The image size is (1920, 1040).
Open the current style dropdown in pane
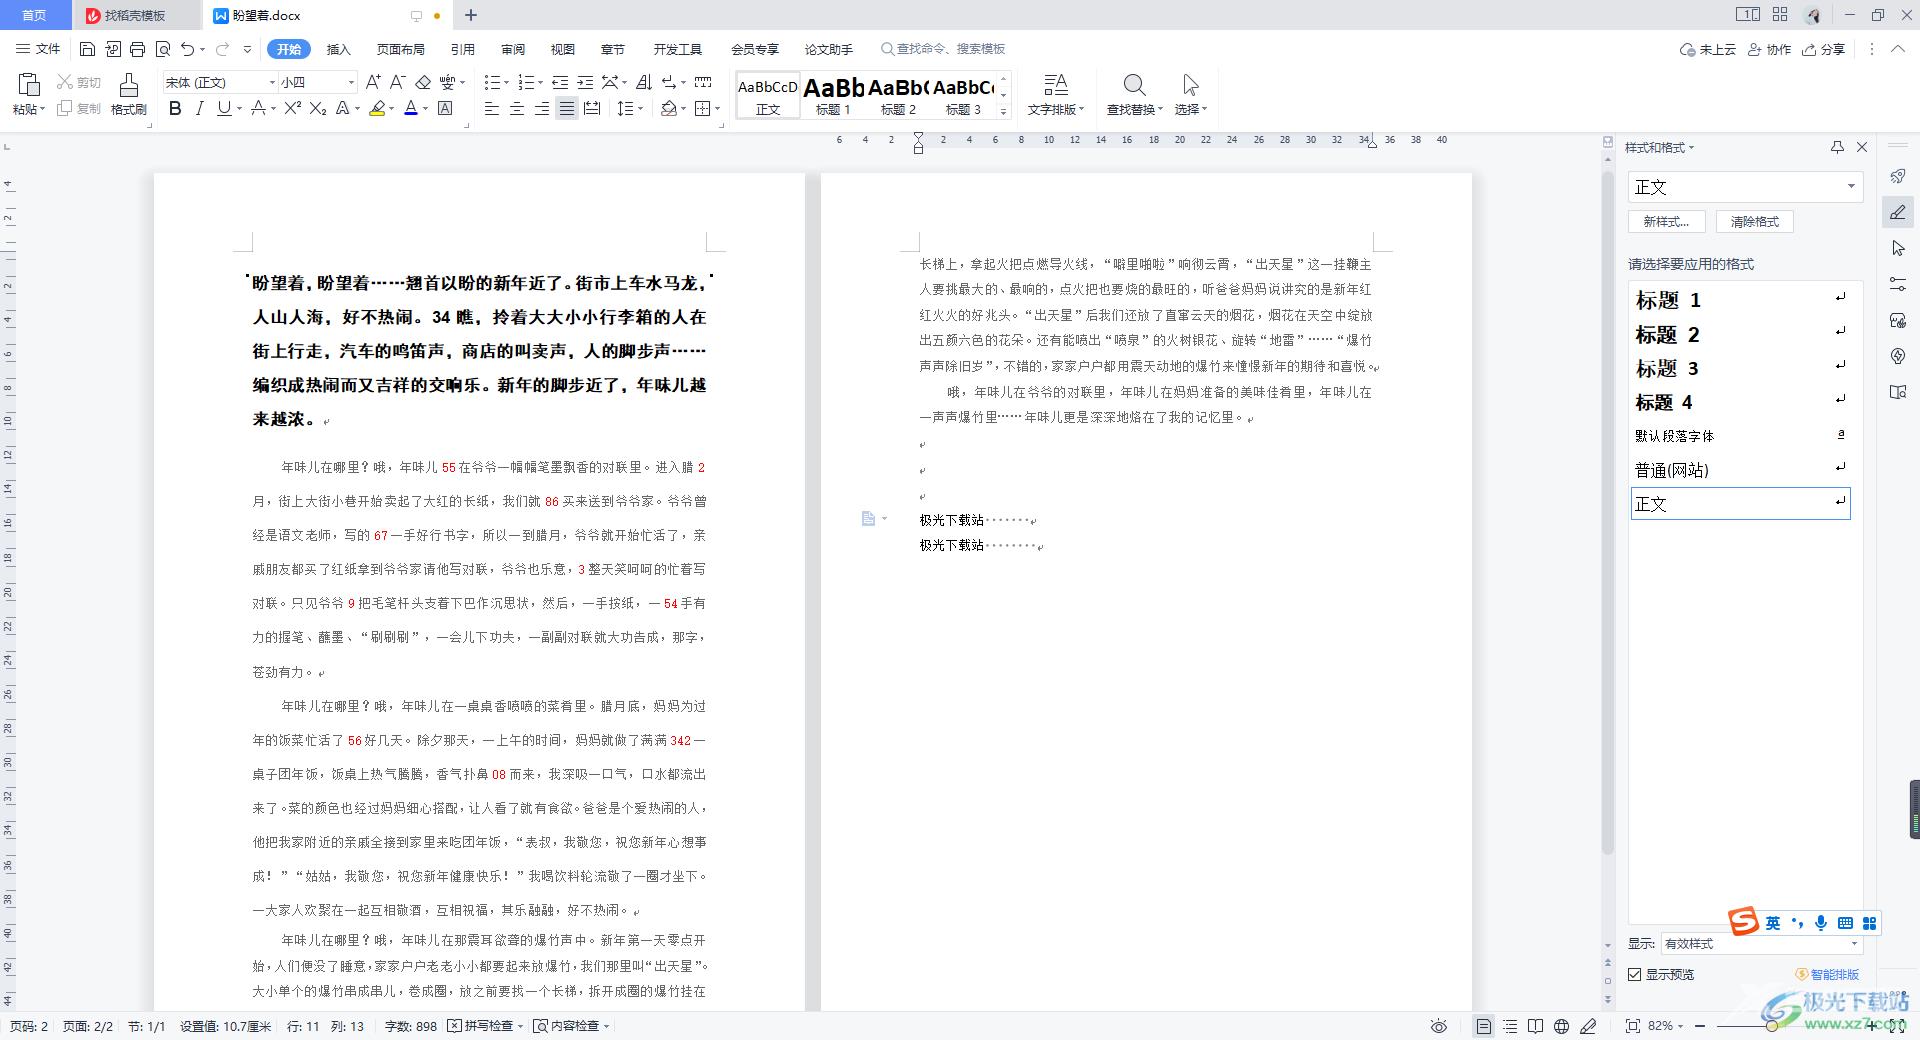coord(1851,187)
